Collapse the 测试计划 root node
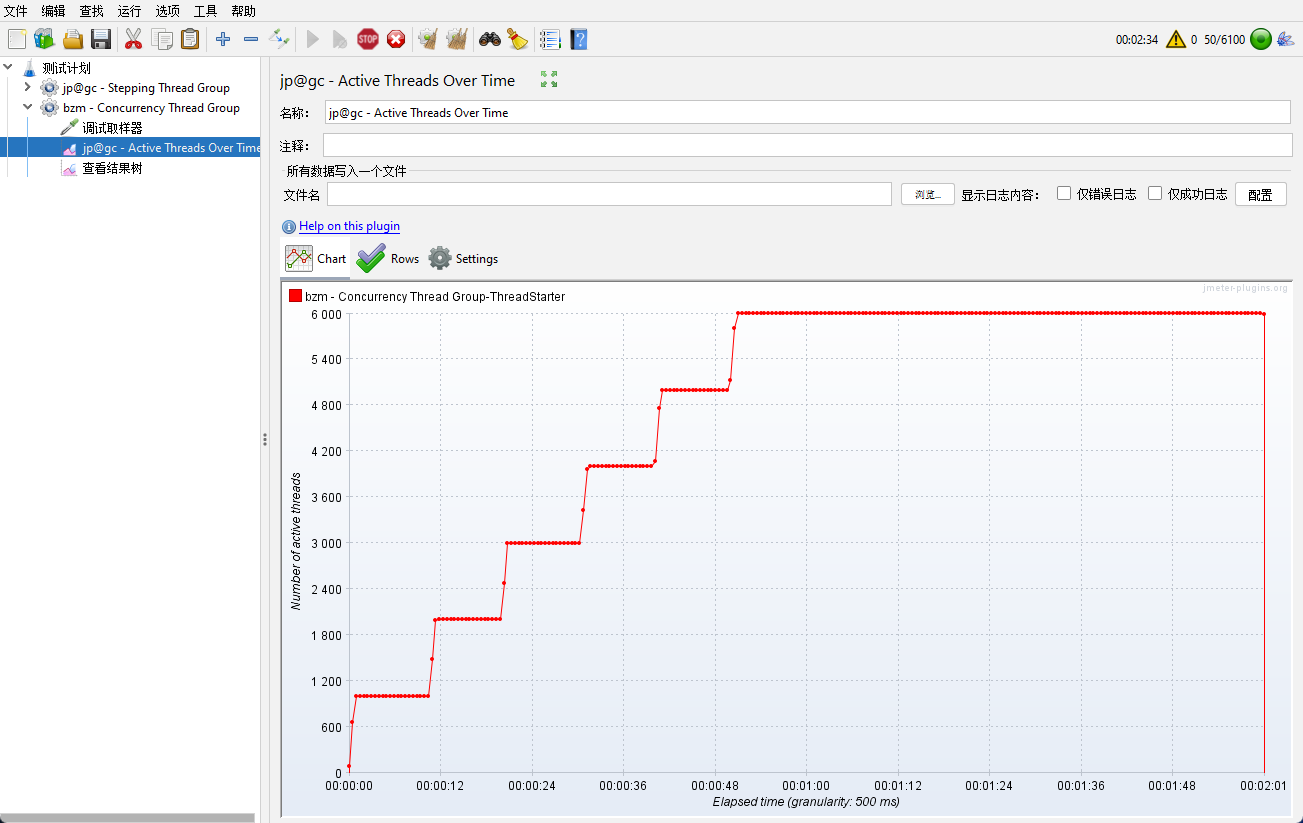 click(x=8, y=68)
